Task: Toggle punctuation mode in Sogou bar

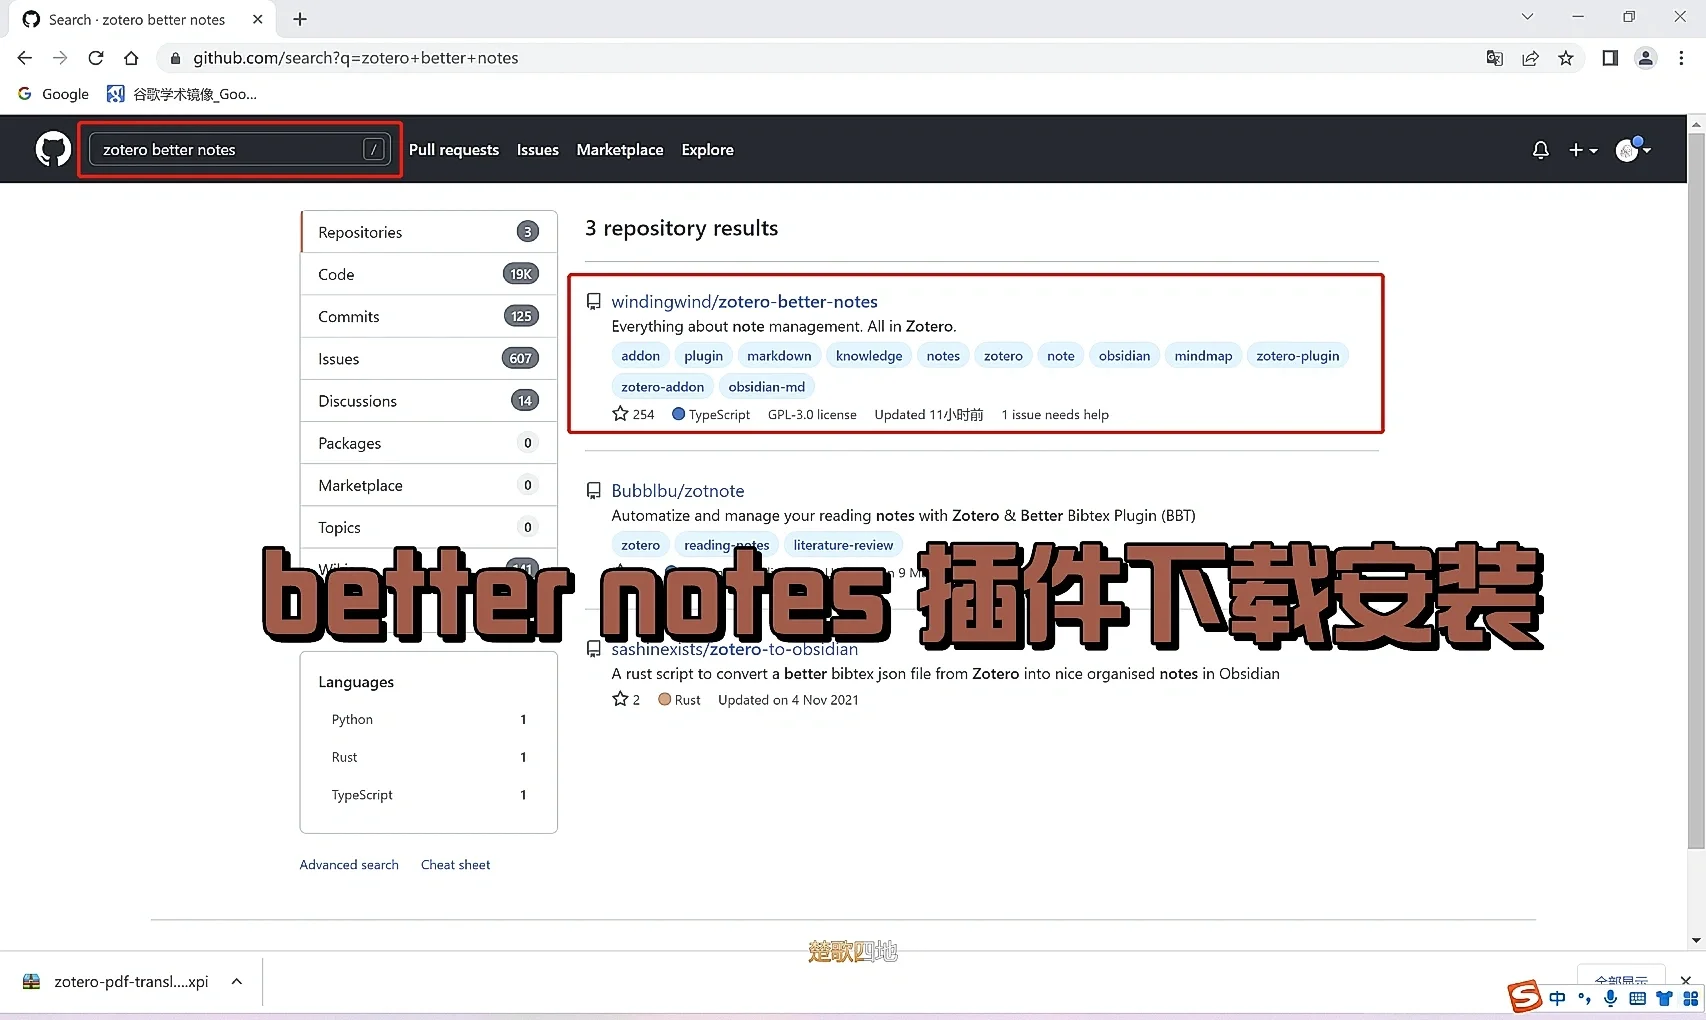Action: coord(1584,998)
